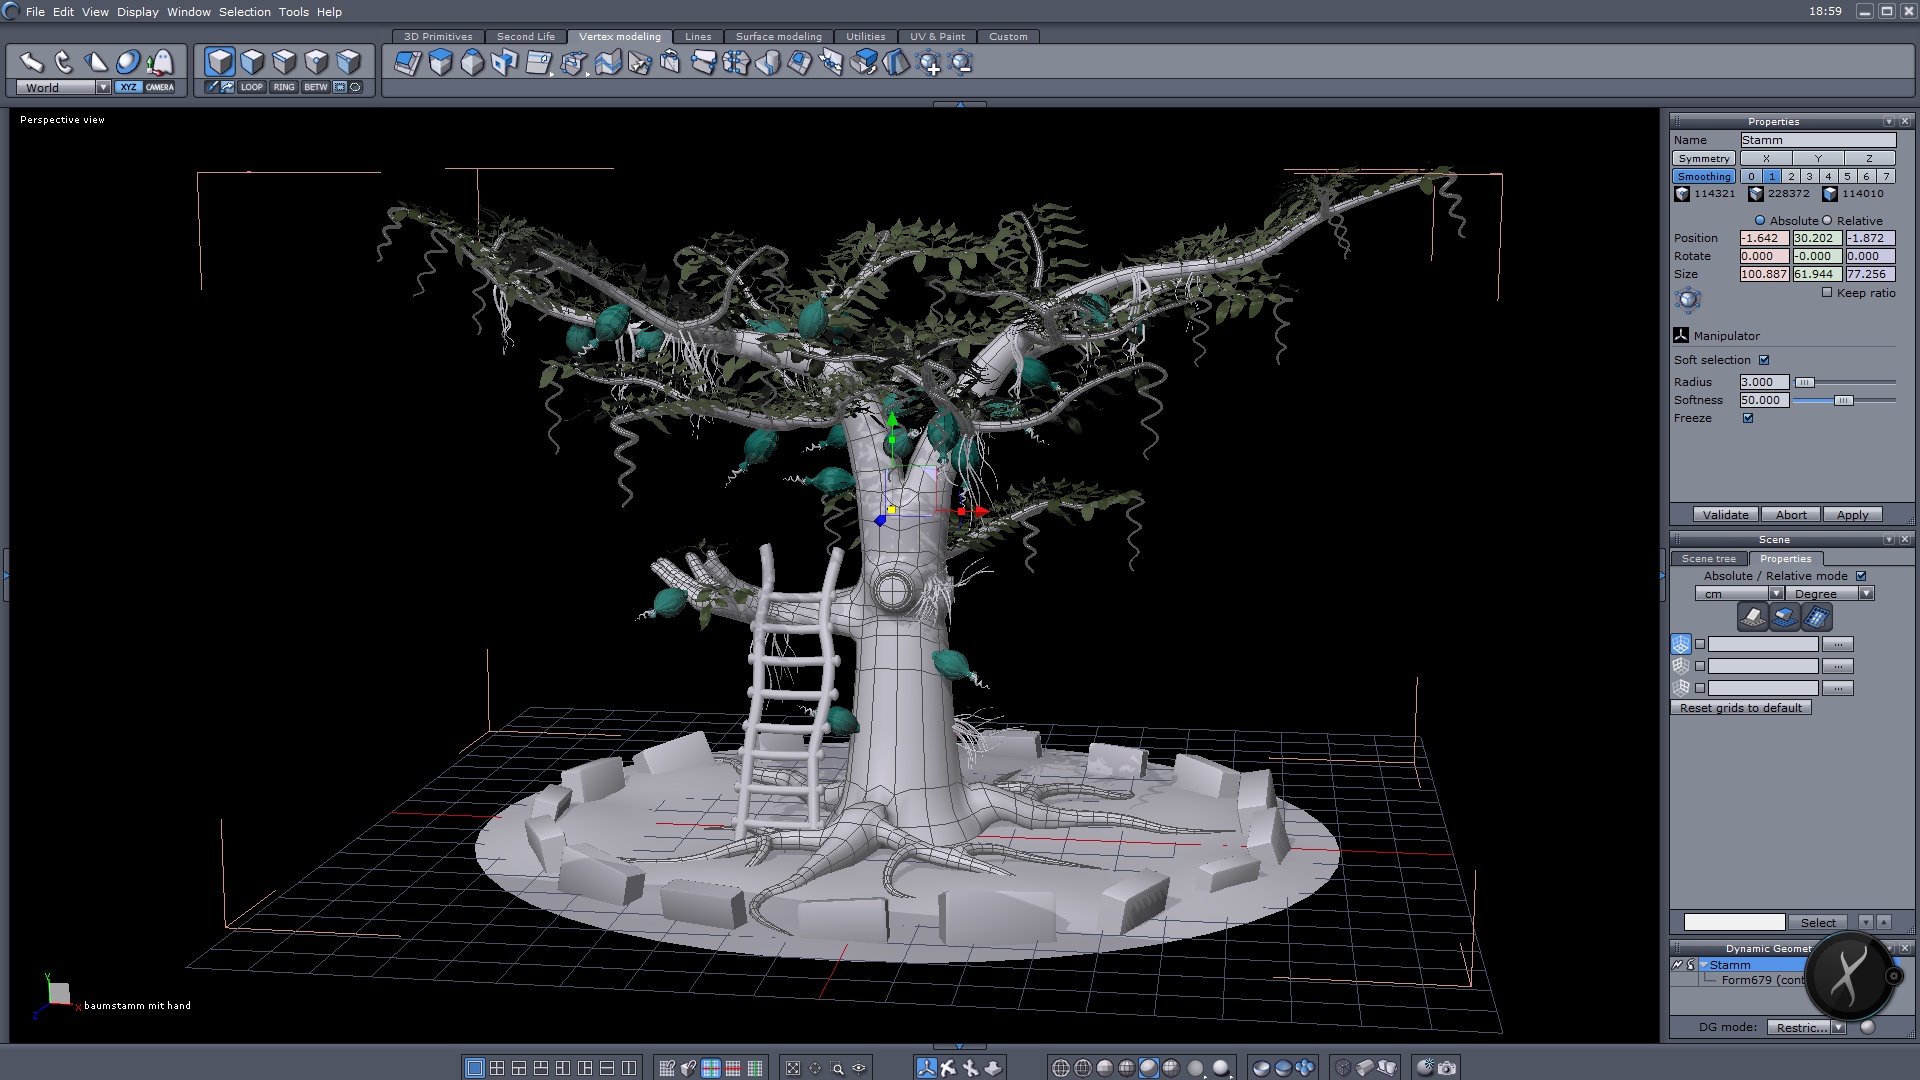This screenshot has height=1080, width=1920.
Task: Click the eye view icon in bottom toolbar
Action: pyautogui.click(x=859, y=1068)
